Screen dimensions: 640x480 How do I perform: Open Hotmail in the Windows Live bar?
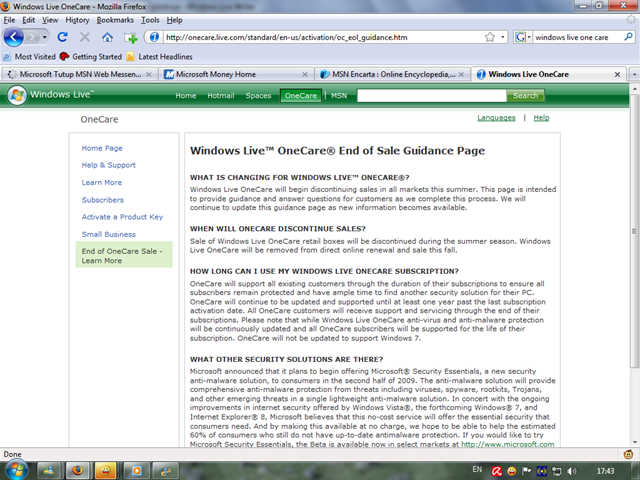coord(220,96)
